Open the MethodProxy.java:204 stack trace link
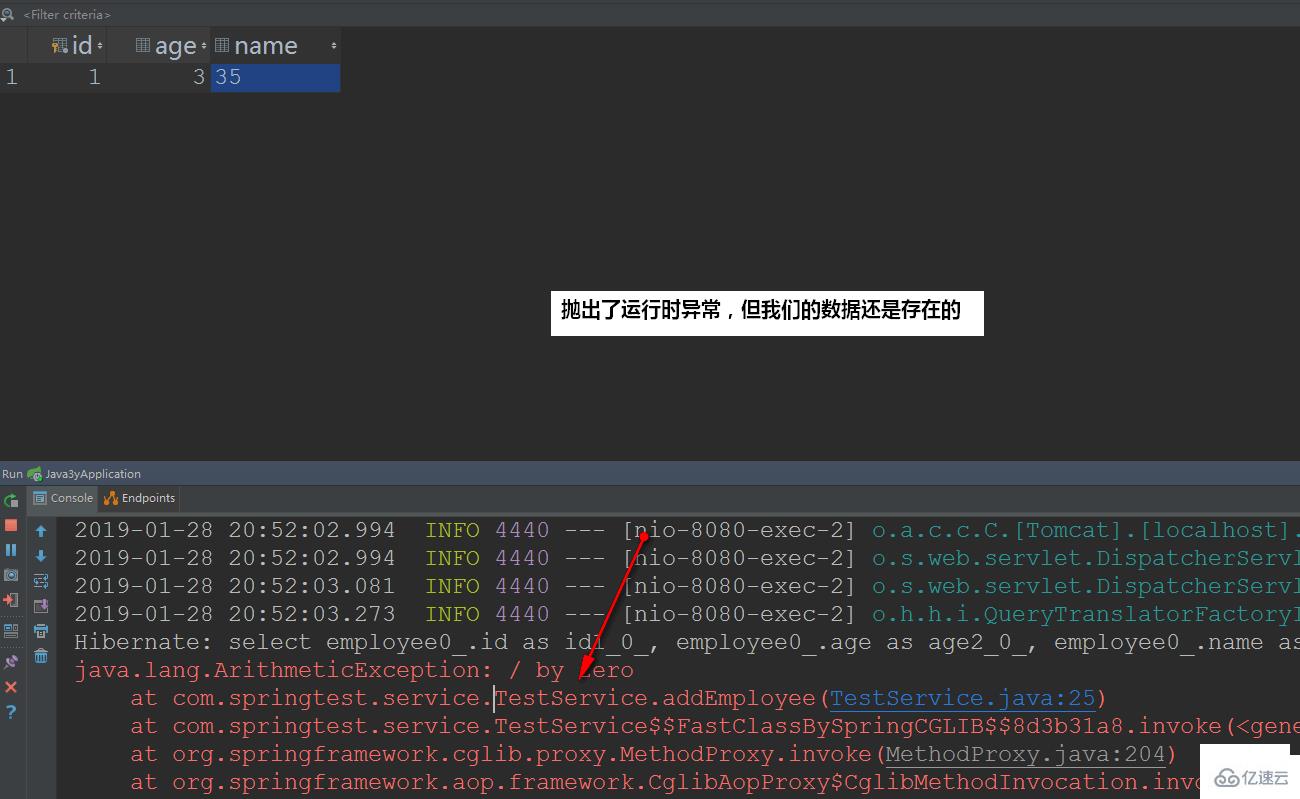Screen dimensions: 1300x799 [x=1025, y=754]
